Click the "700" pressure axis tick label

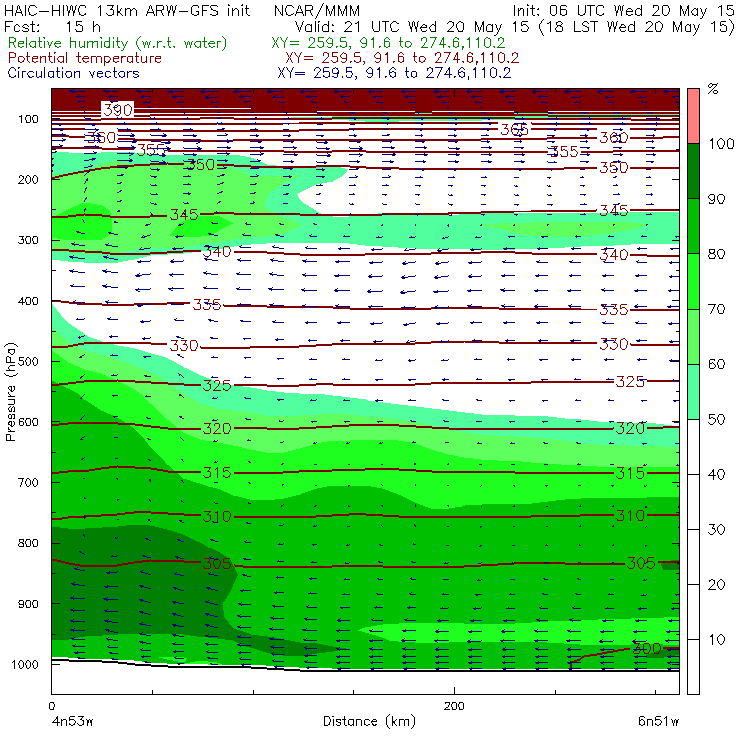coord(28,483)
